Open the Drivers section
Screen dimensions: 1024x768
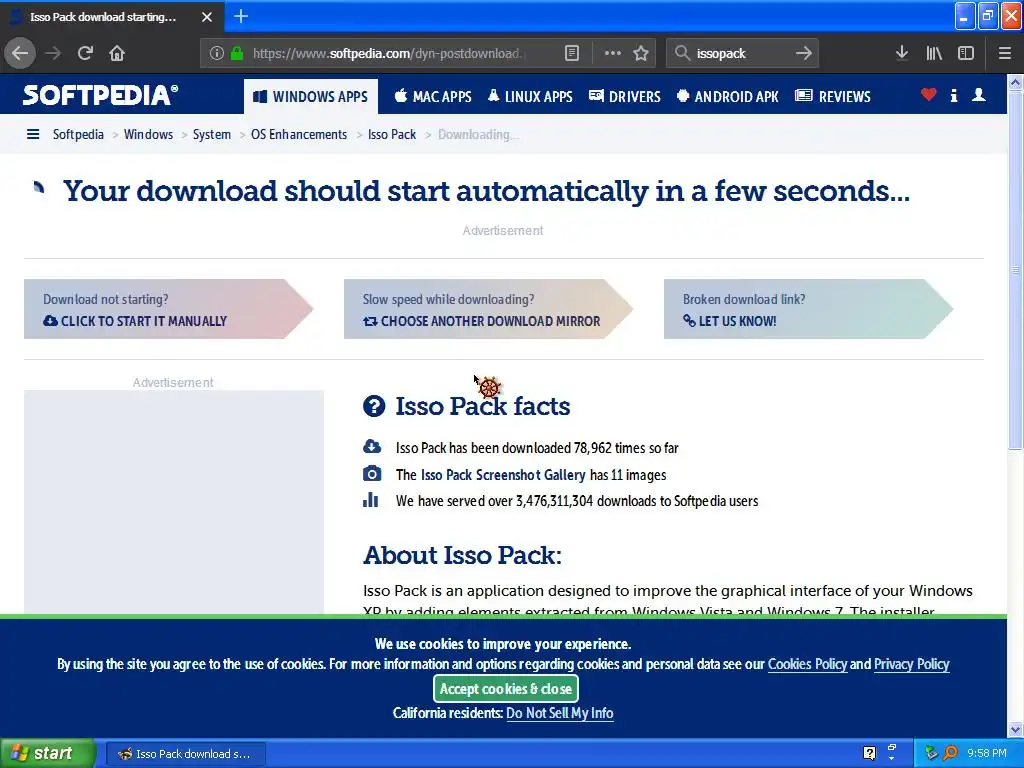tap(625, 97)
